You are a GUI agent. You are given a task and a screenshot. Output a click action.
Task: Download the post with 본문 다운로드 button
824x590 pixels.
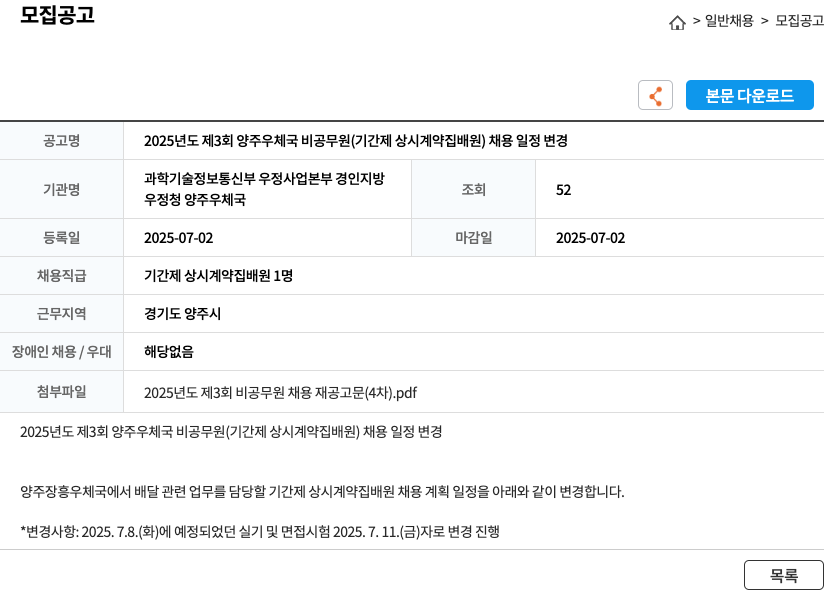tap(749, 95)
